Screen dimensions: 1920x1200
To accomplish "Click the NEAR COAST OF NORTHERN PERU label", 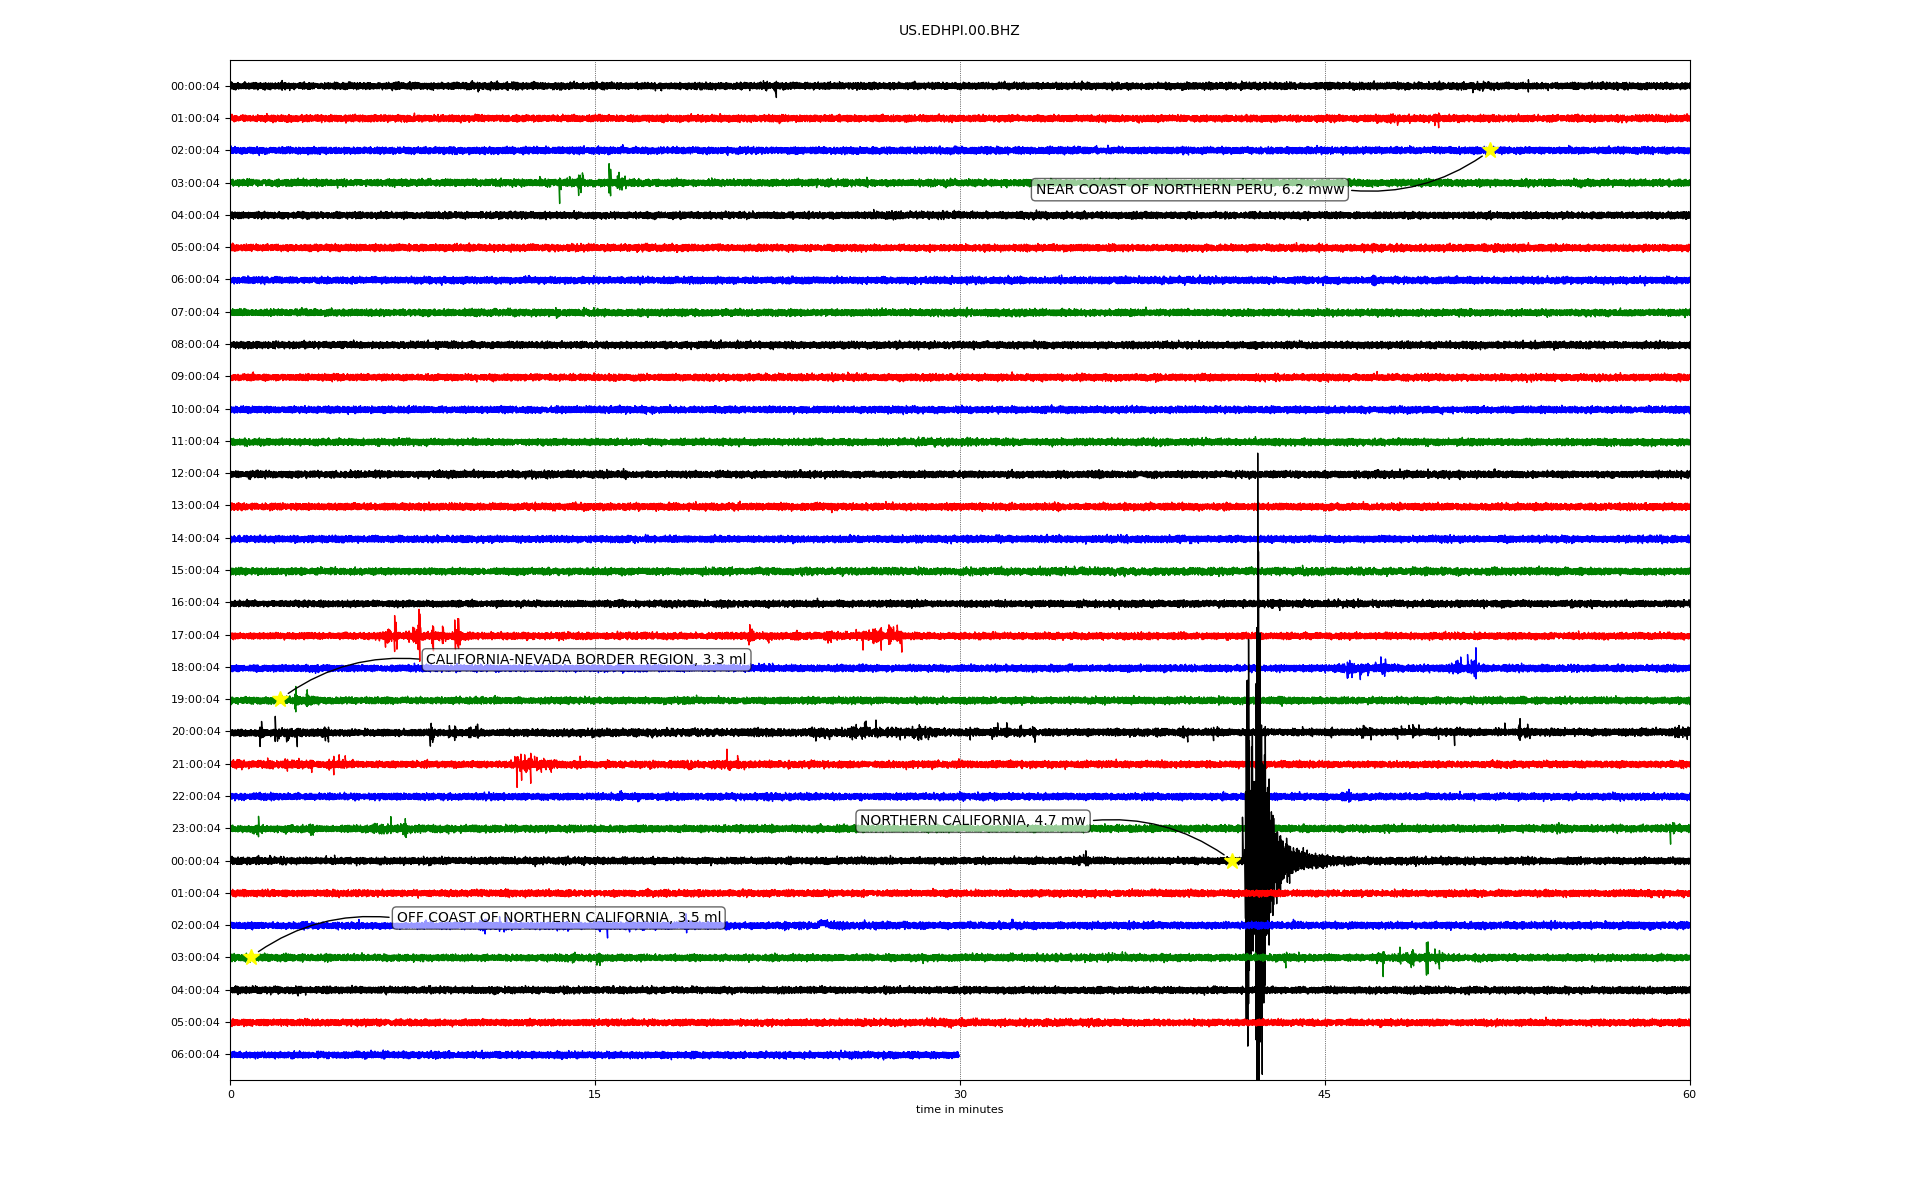I will pos(1189,189).
